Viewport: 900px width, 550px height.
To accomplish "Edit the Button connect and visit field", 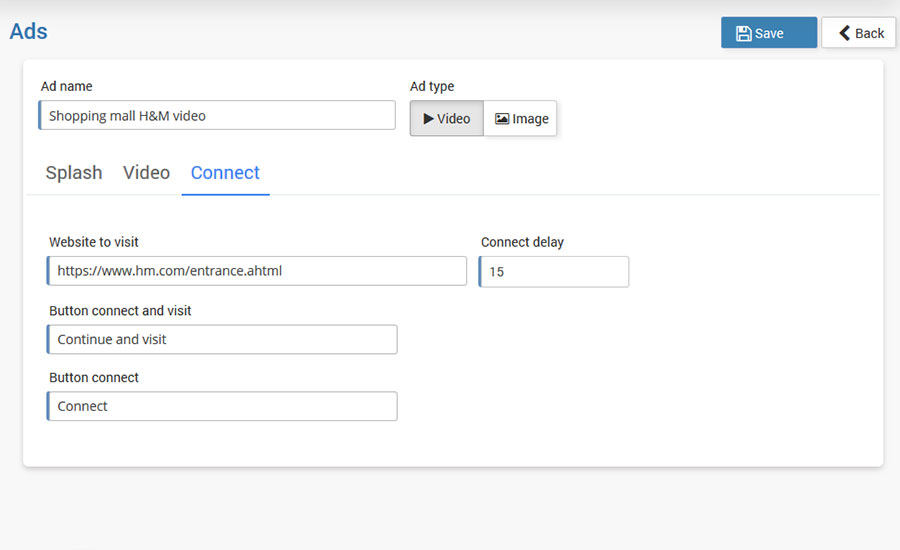I will 222,339.
